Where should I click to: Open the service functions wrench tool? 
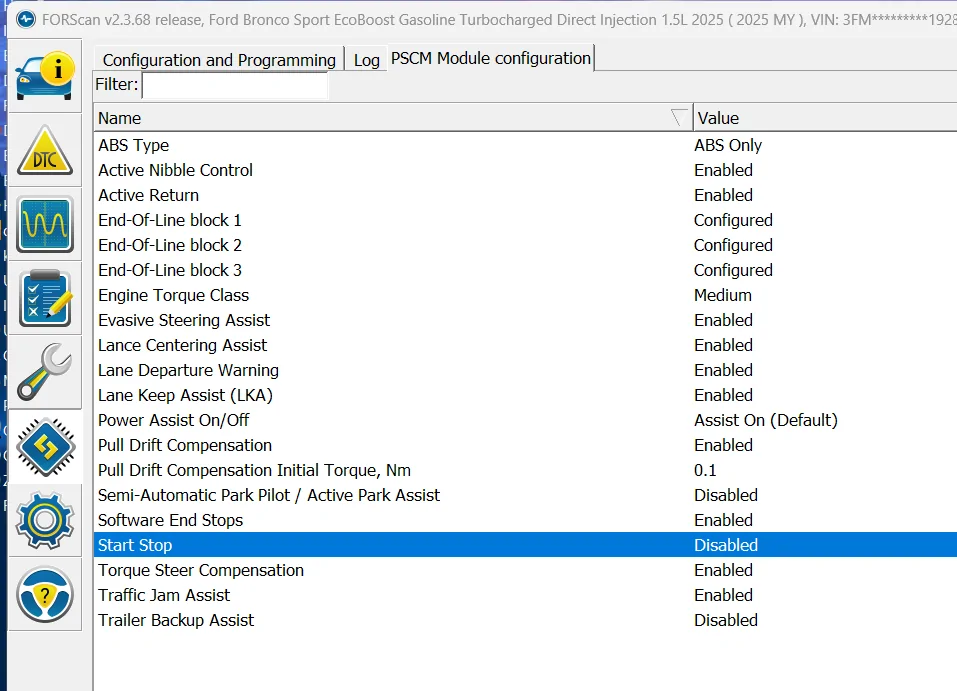pyautogui.click(x=46, y=371)
